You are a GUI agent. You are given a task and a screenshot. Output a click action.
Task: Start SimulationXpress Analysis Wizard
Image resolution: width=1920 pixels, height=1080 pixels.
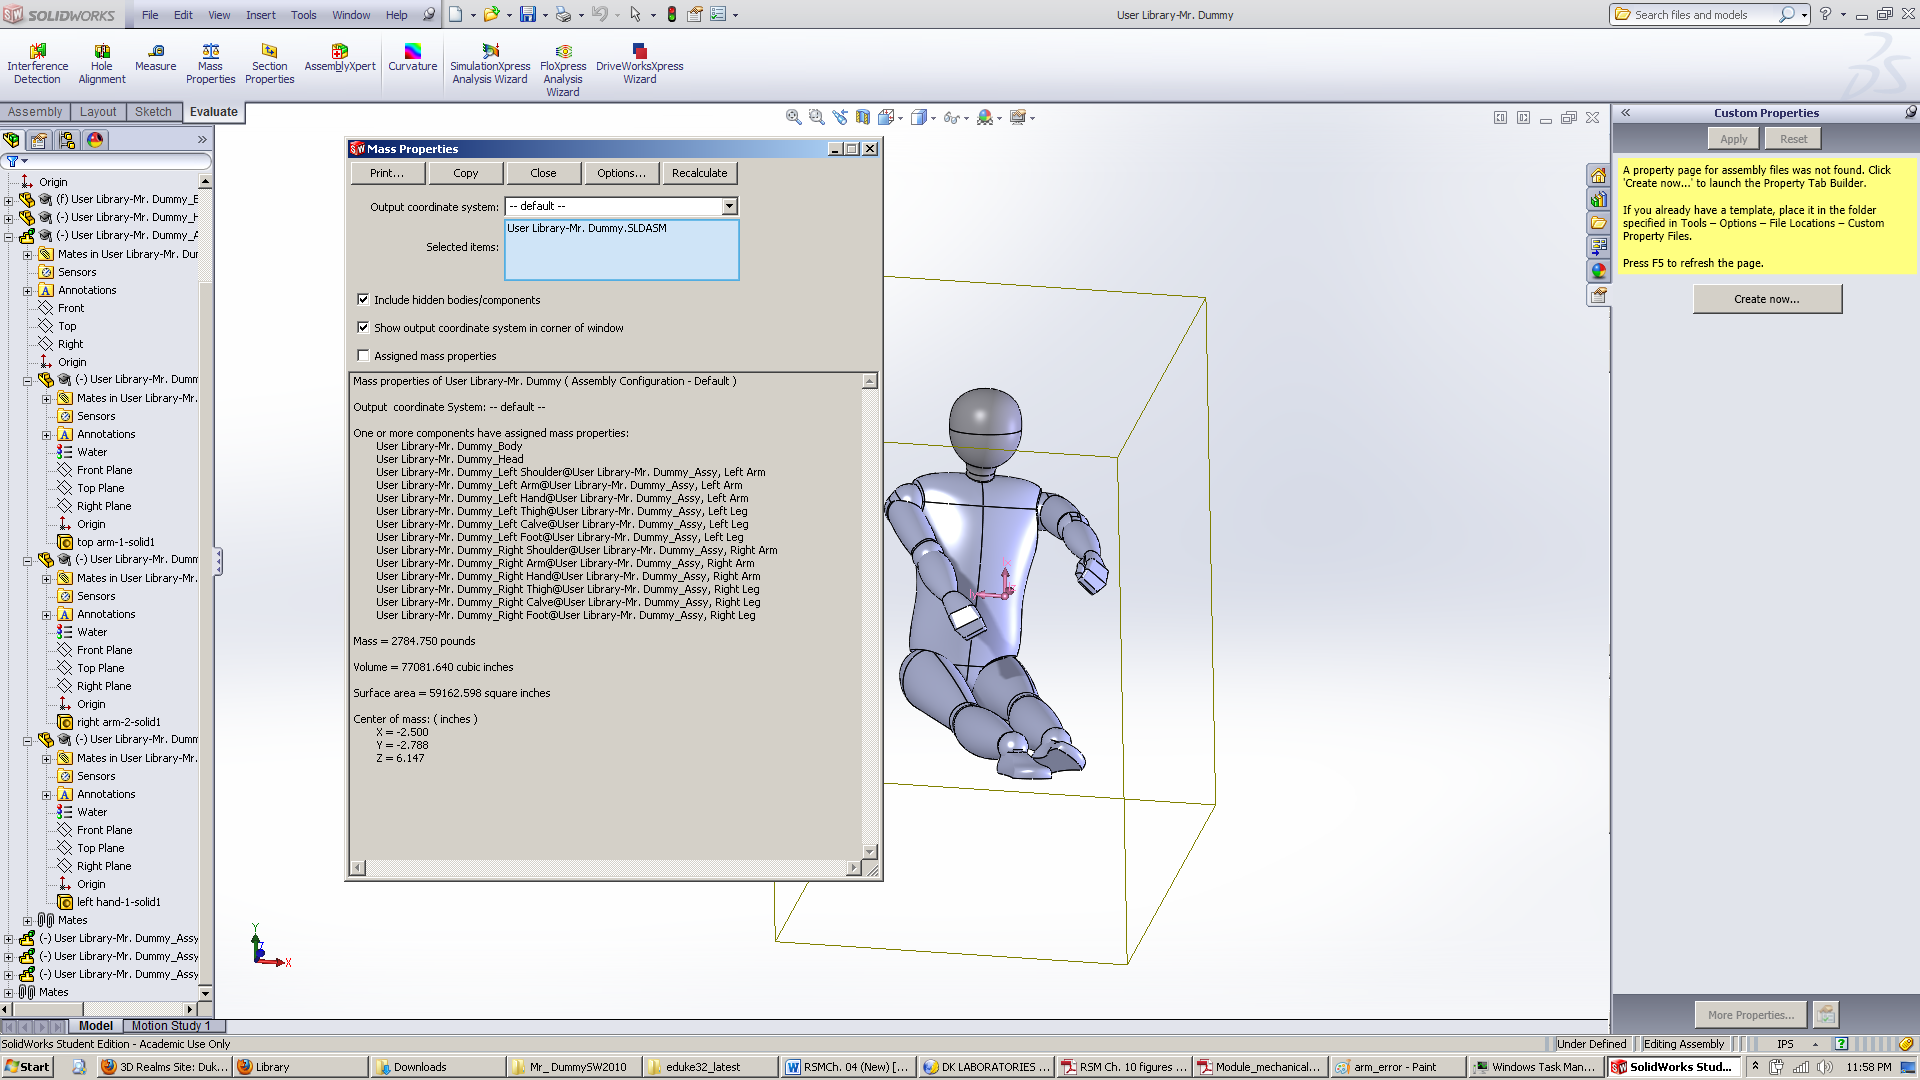[x=490, y=64]
